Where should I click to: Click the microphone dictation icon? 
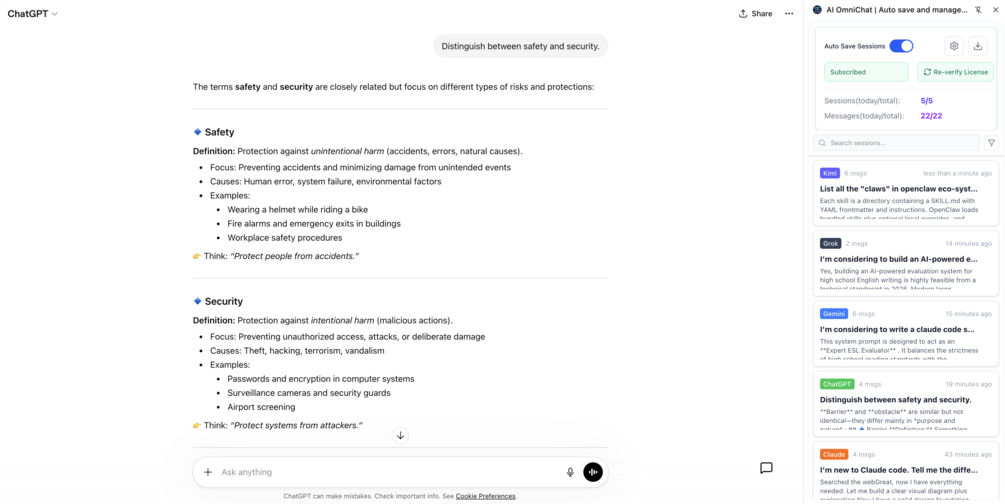570,472
